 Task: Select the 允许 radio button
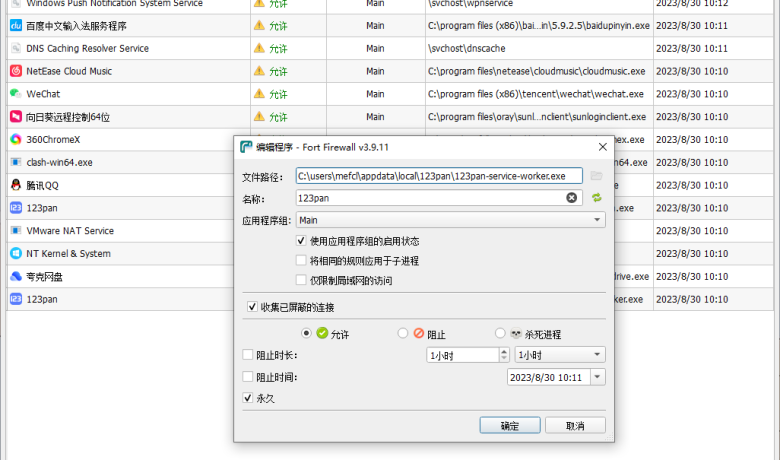point(306,333)
